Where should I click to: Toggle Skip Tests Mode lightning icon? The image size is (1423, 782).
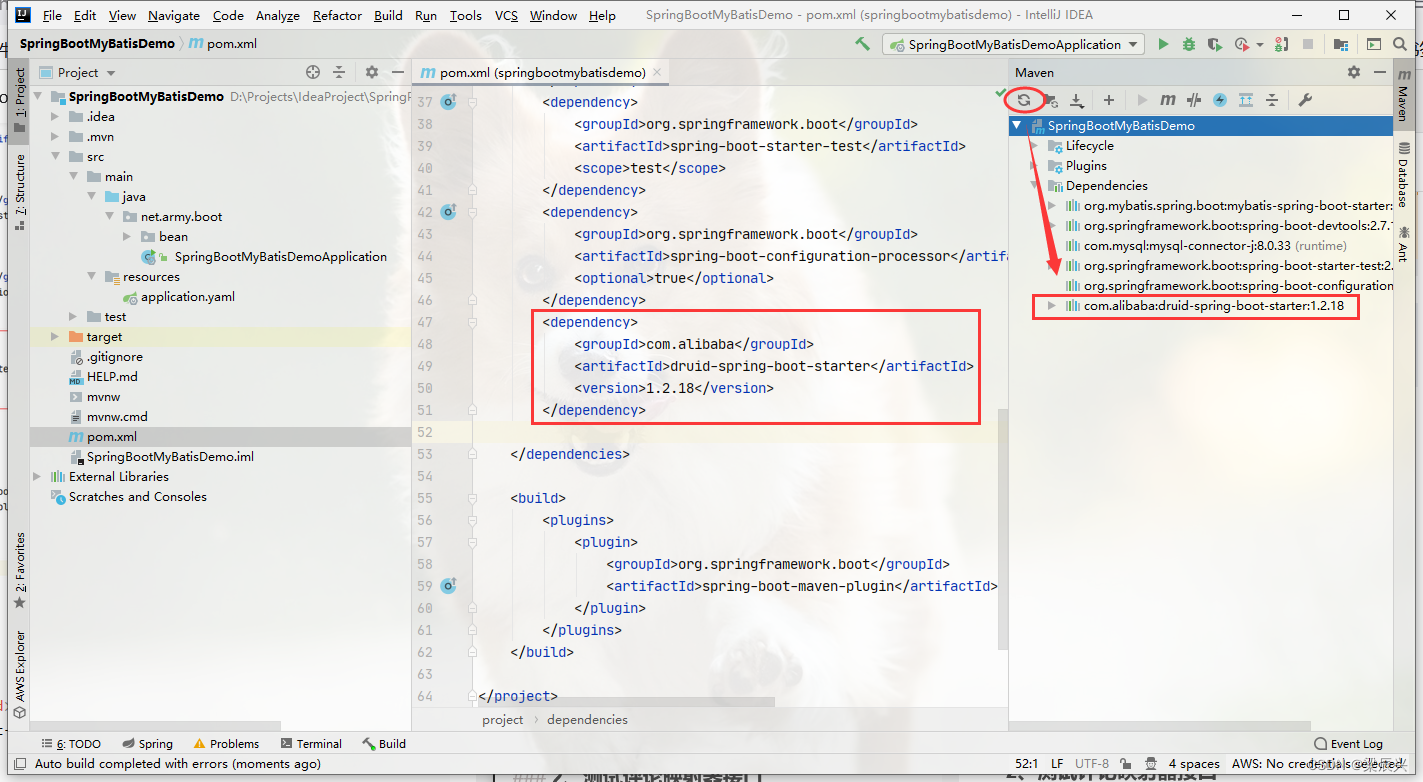pyautogui.click(x=1220, y=100)
